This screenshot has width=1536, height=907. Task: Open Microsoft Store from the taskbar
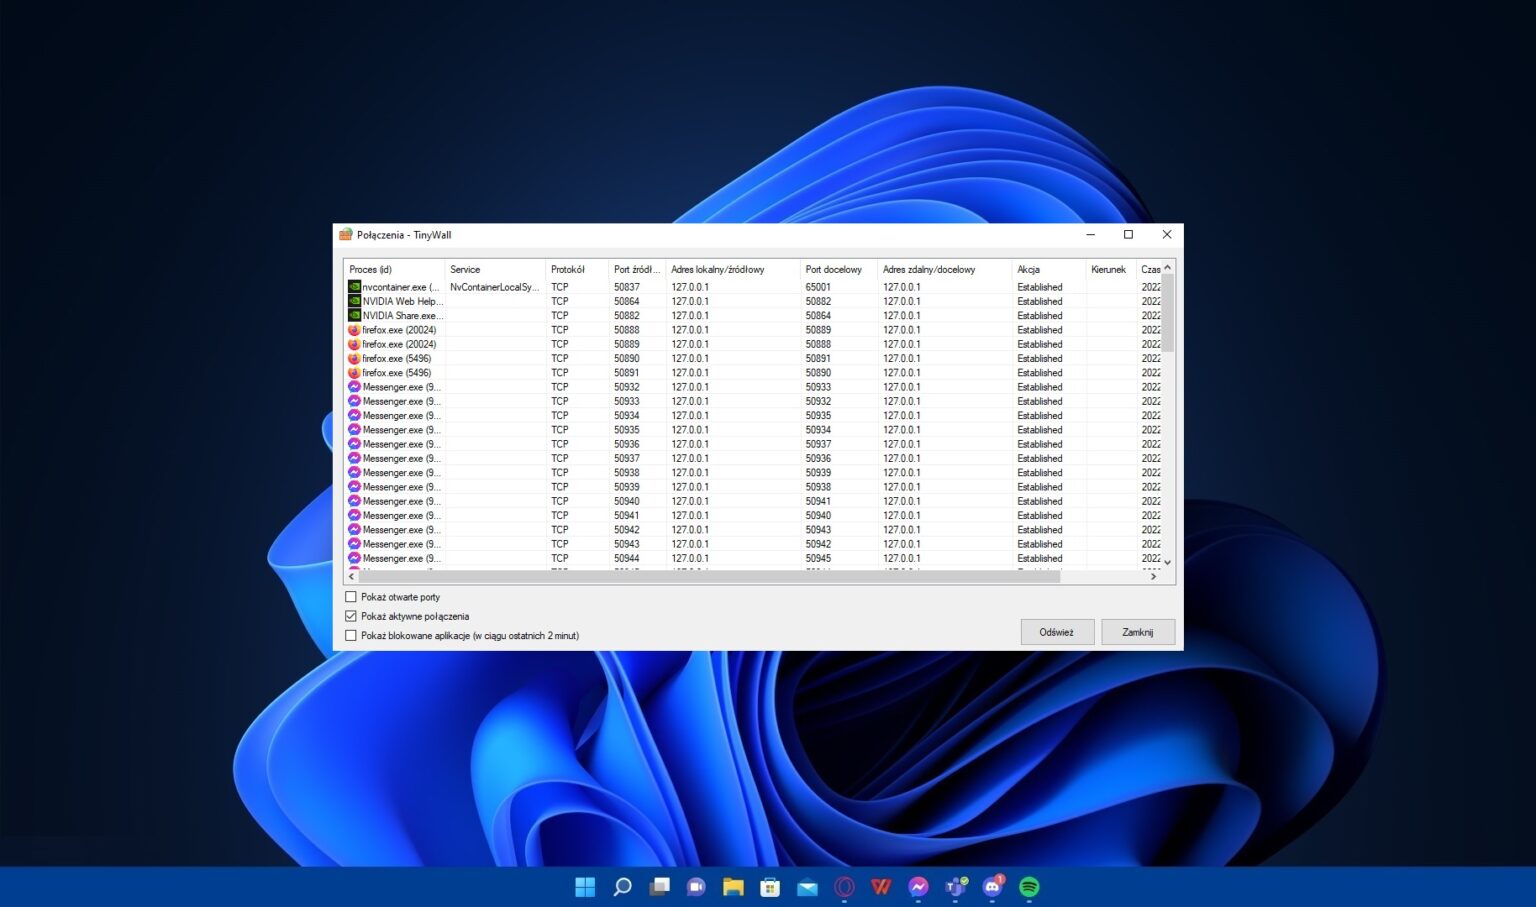[x=770, y=887]
